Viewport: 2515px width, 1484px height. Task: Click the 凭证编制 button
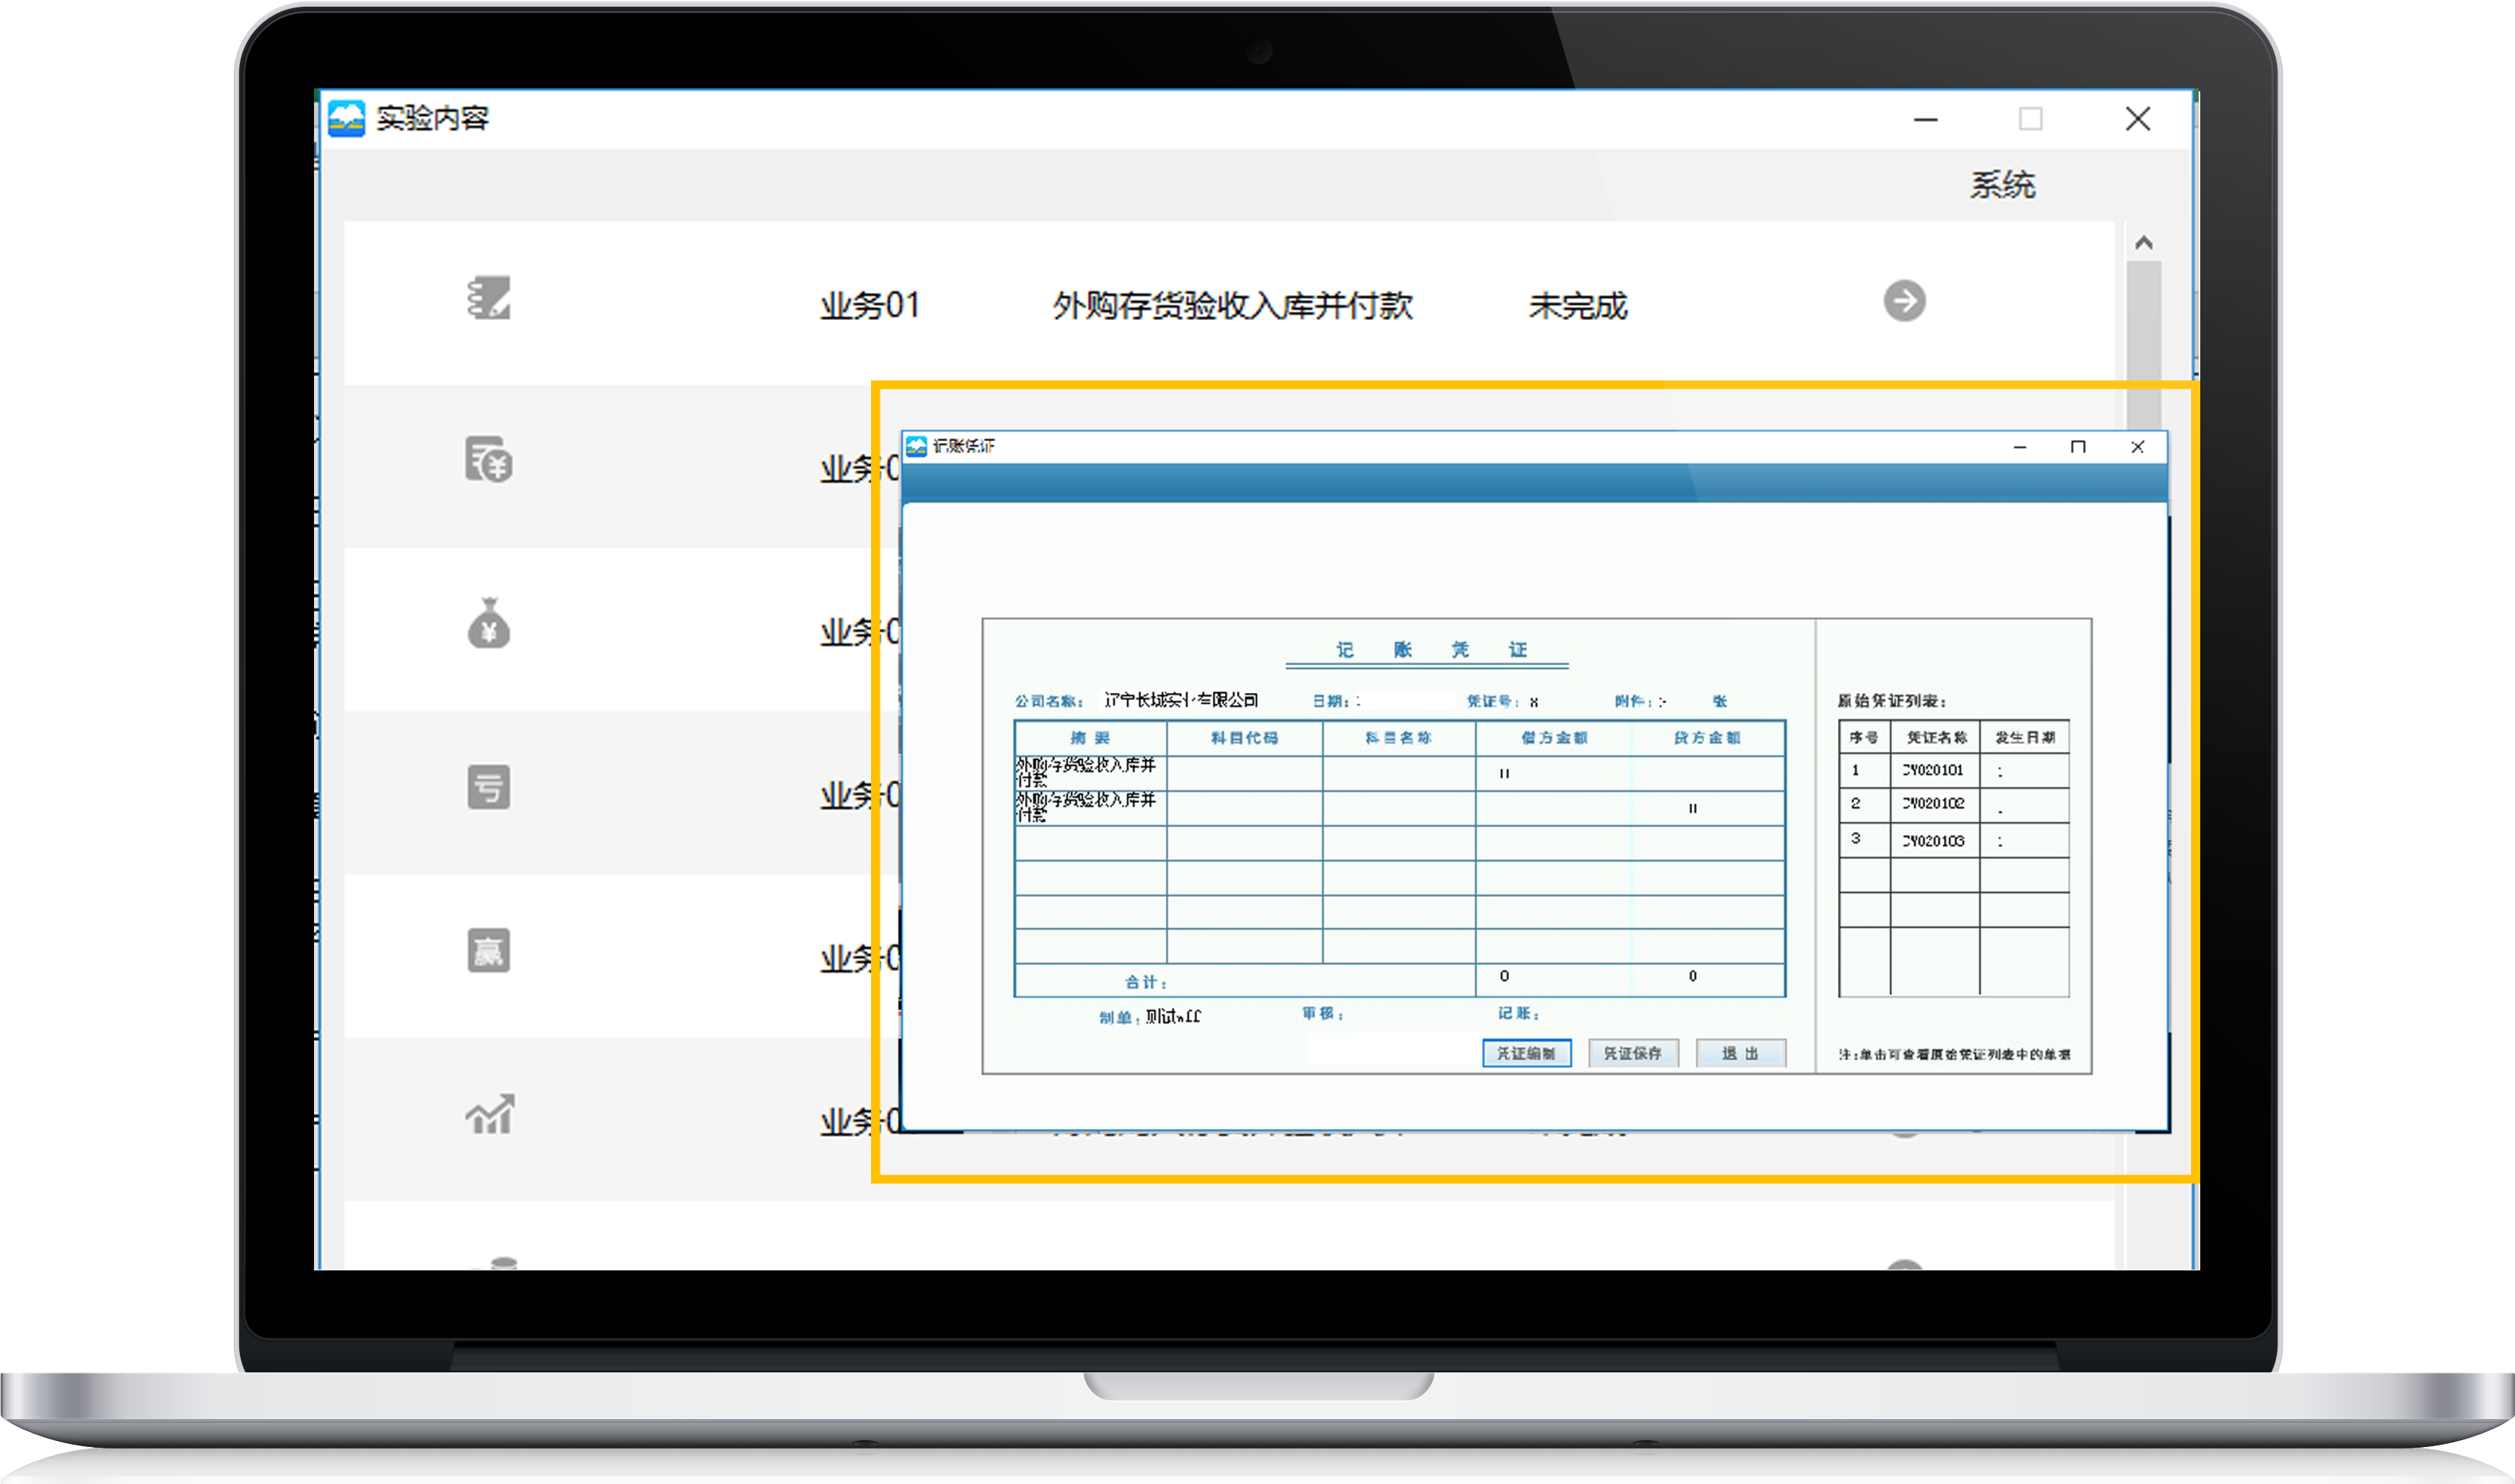pyautogui.click(x=1526, y=1053)
